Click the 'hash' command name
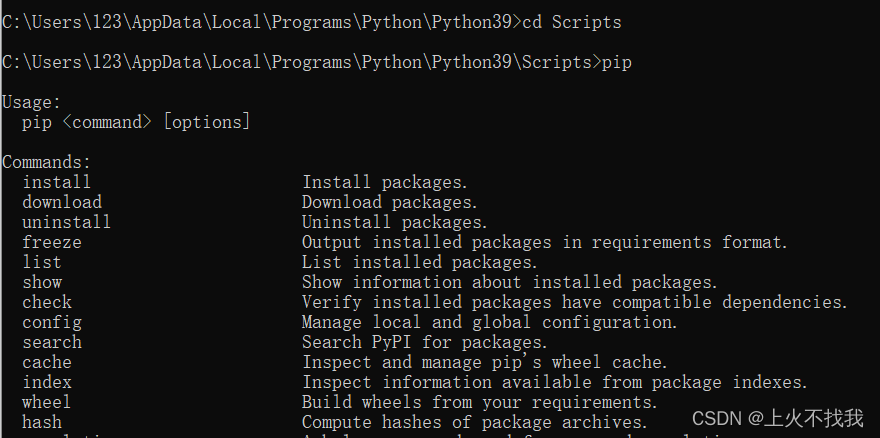This screenshot has width=880, height=438. coord(42,423)
